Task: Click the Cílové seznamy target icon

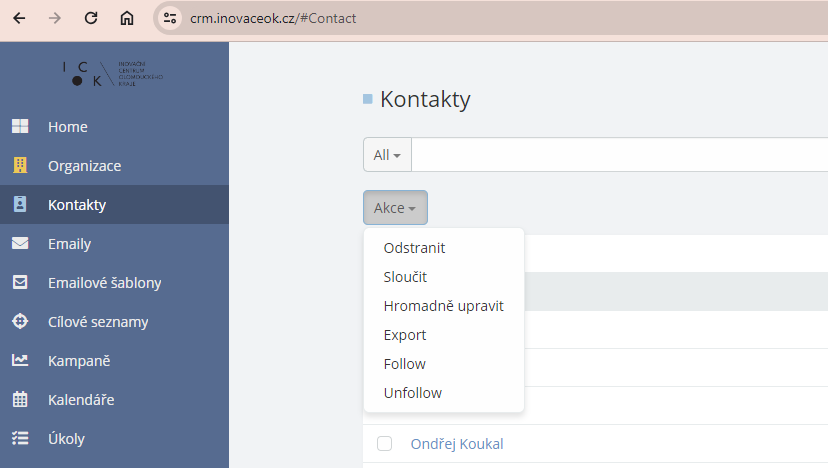Action: click(x=19, y=322)
